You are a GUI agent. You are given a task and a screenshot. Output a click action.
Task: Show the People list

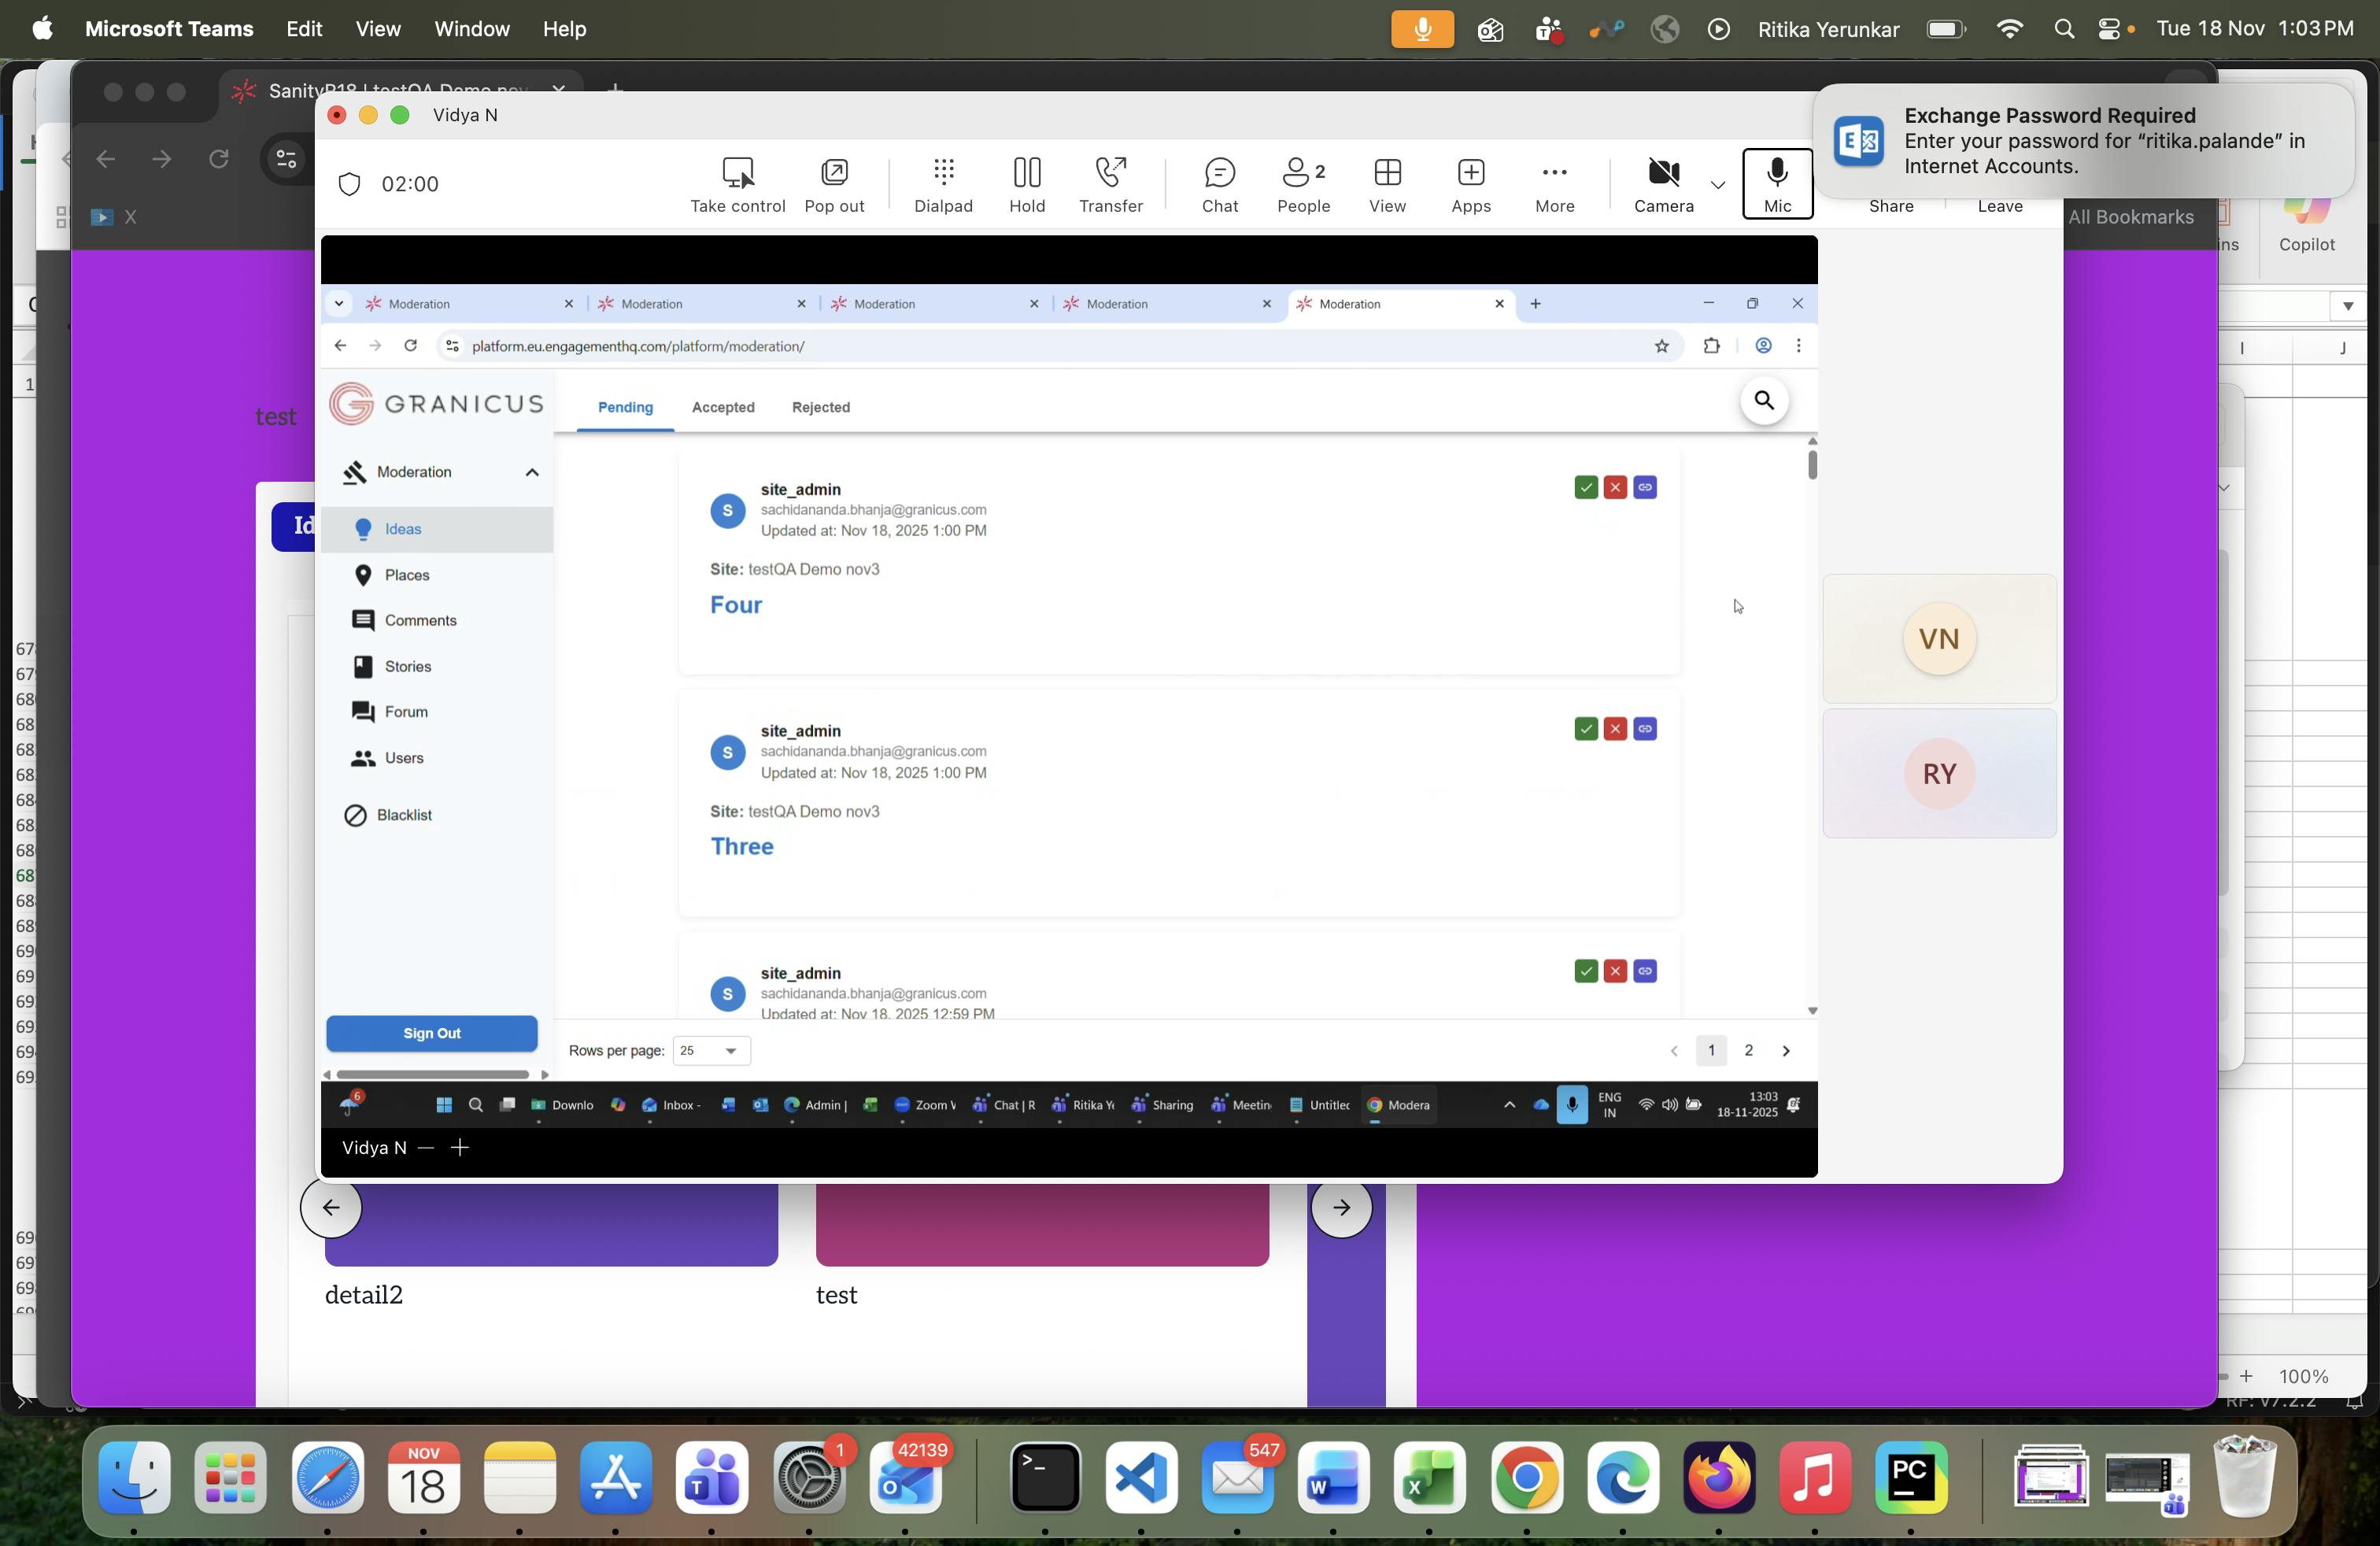[x=1302, y=174]
